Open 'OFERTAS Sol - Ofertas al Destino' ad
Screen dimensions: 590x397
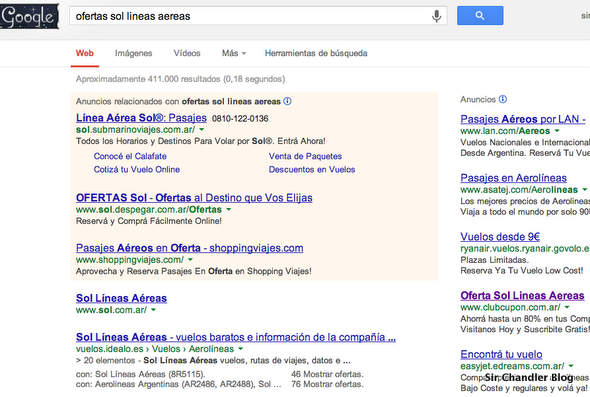pyautogui.click(x=194, y=198)
